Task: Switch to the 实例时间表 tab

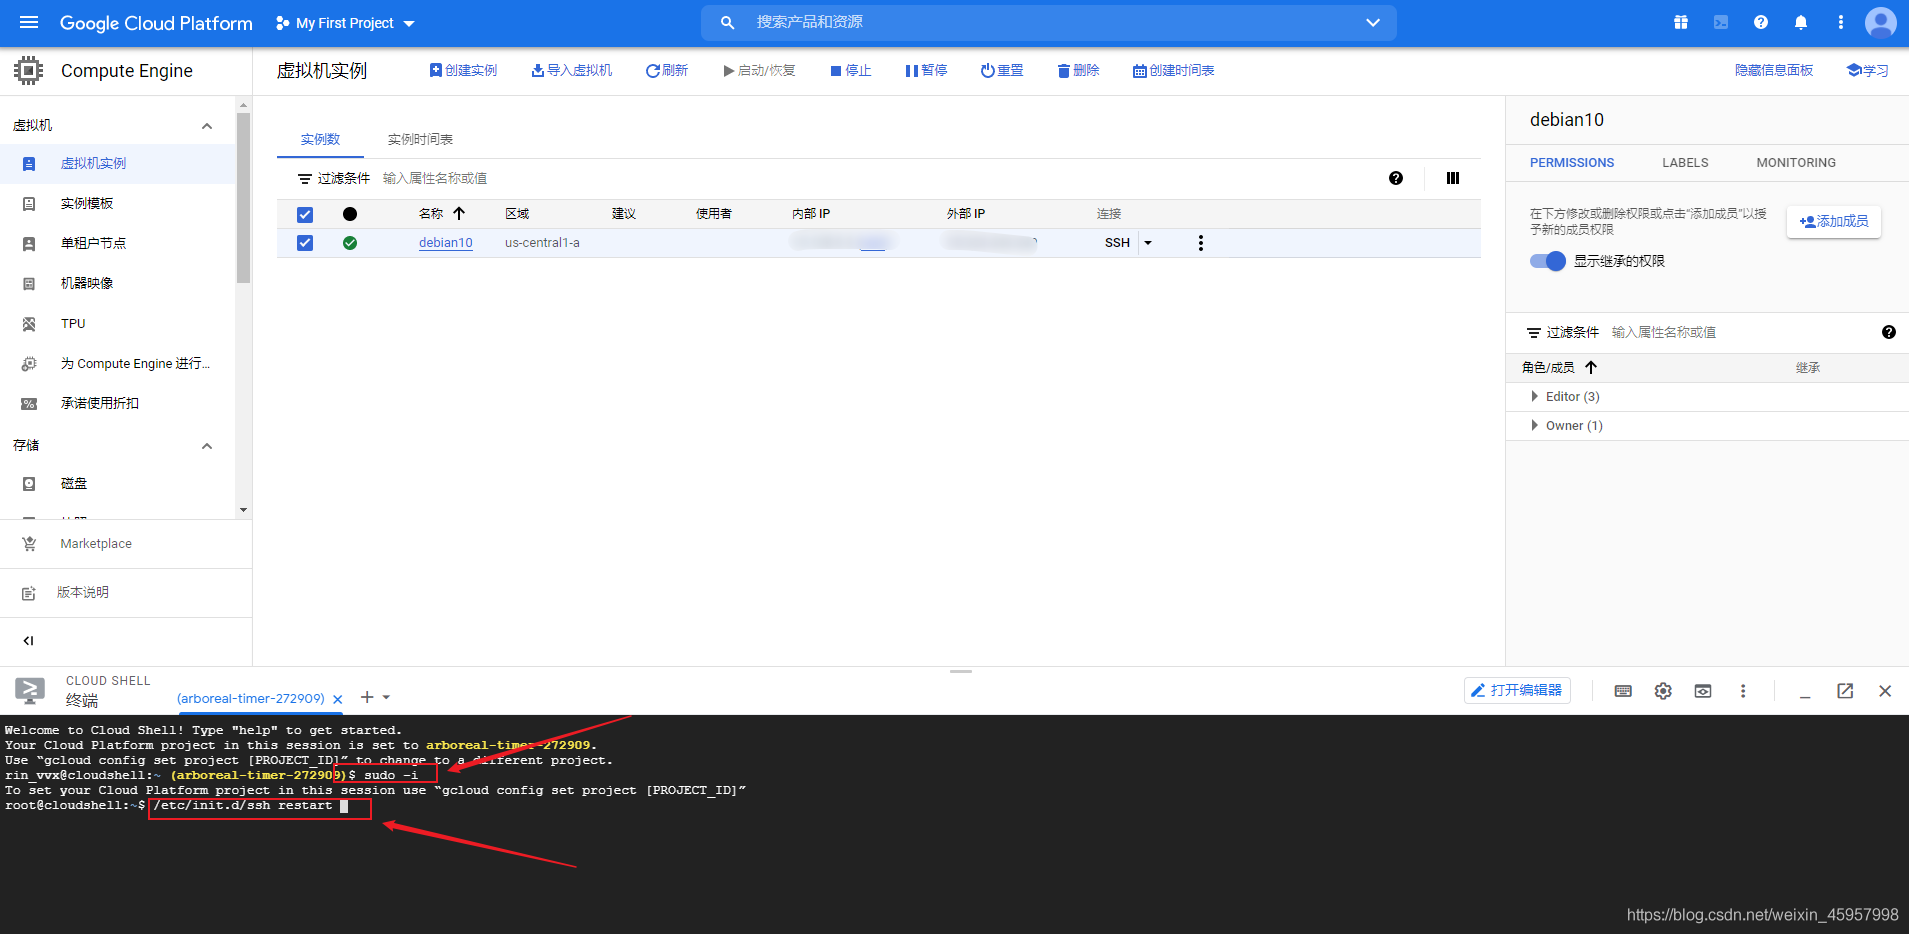Action: pyautogui.click(x=420, y=139)
